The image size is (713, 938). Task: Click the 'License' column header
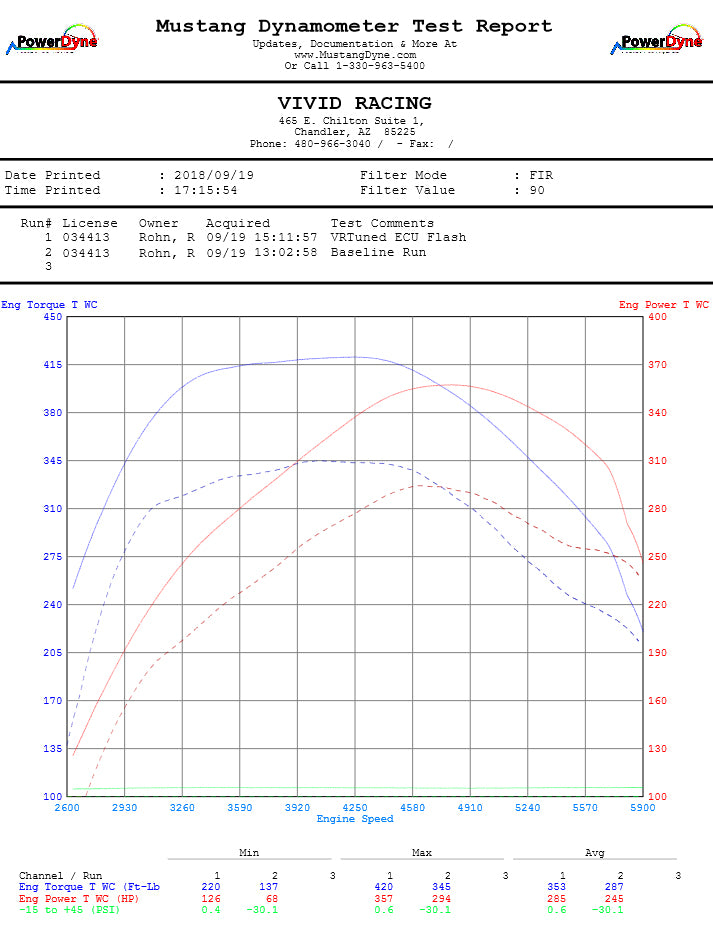coord(90,223)
